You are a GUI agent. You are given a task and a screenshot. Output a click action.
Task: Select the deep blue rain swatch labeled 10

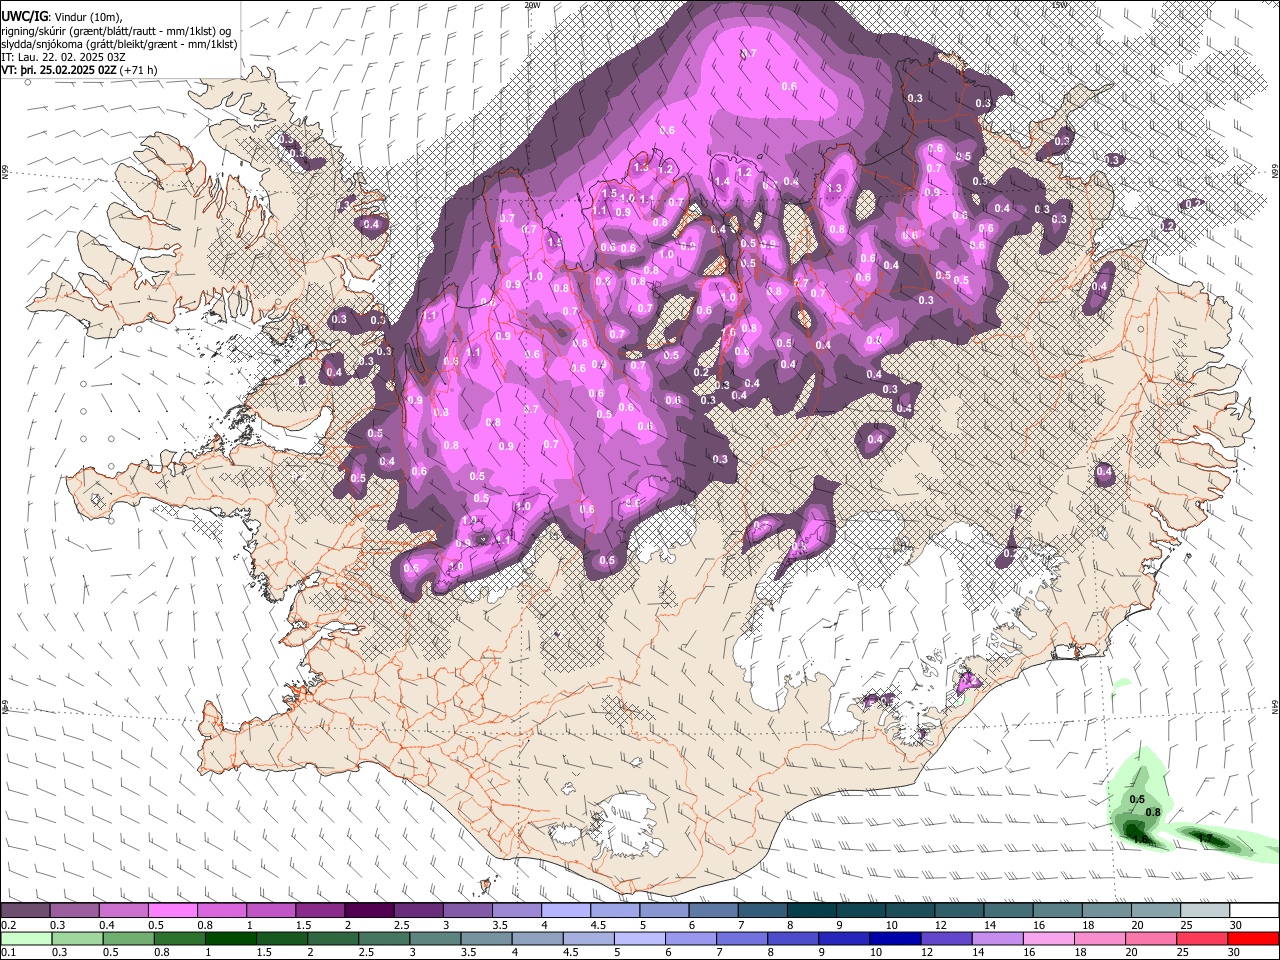coord(895,938)
